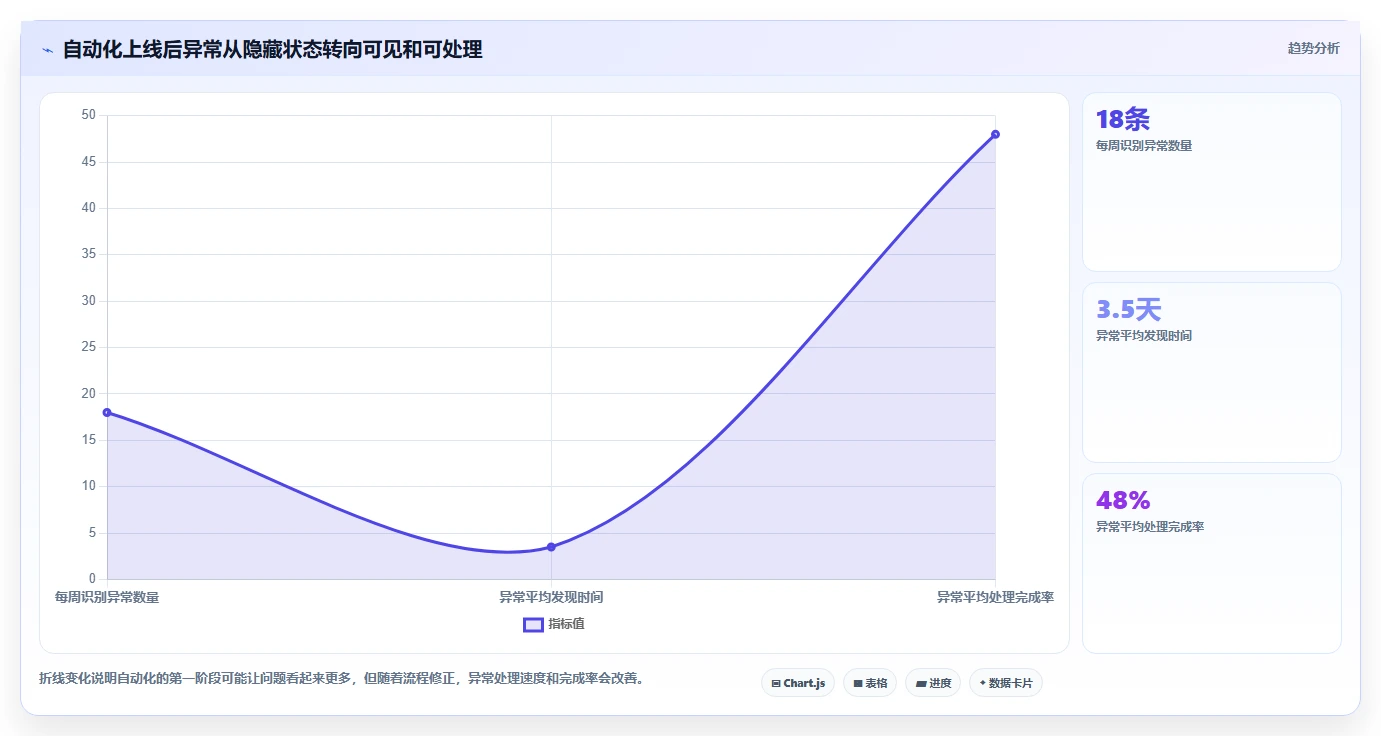Toggle the 指标值 legend item

(x=554, y=624)
